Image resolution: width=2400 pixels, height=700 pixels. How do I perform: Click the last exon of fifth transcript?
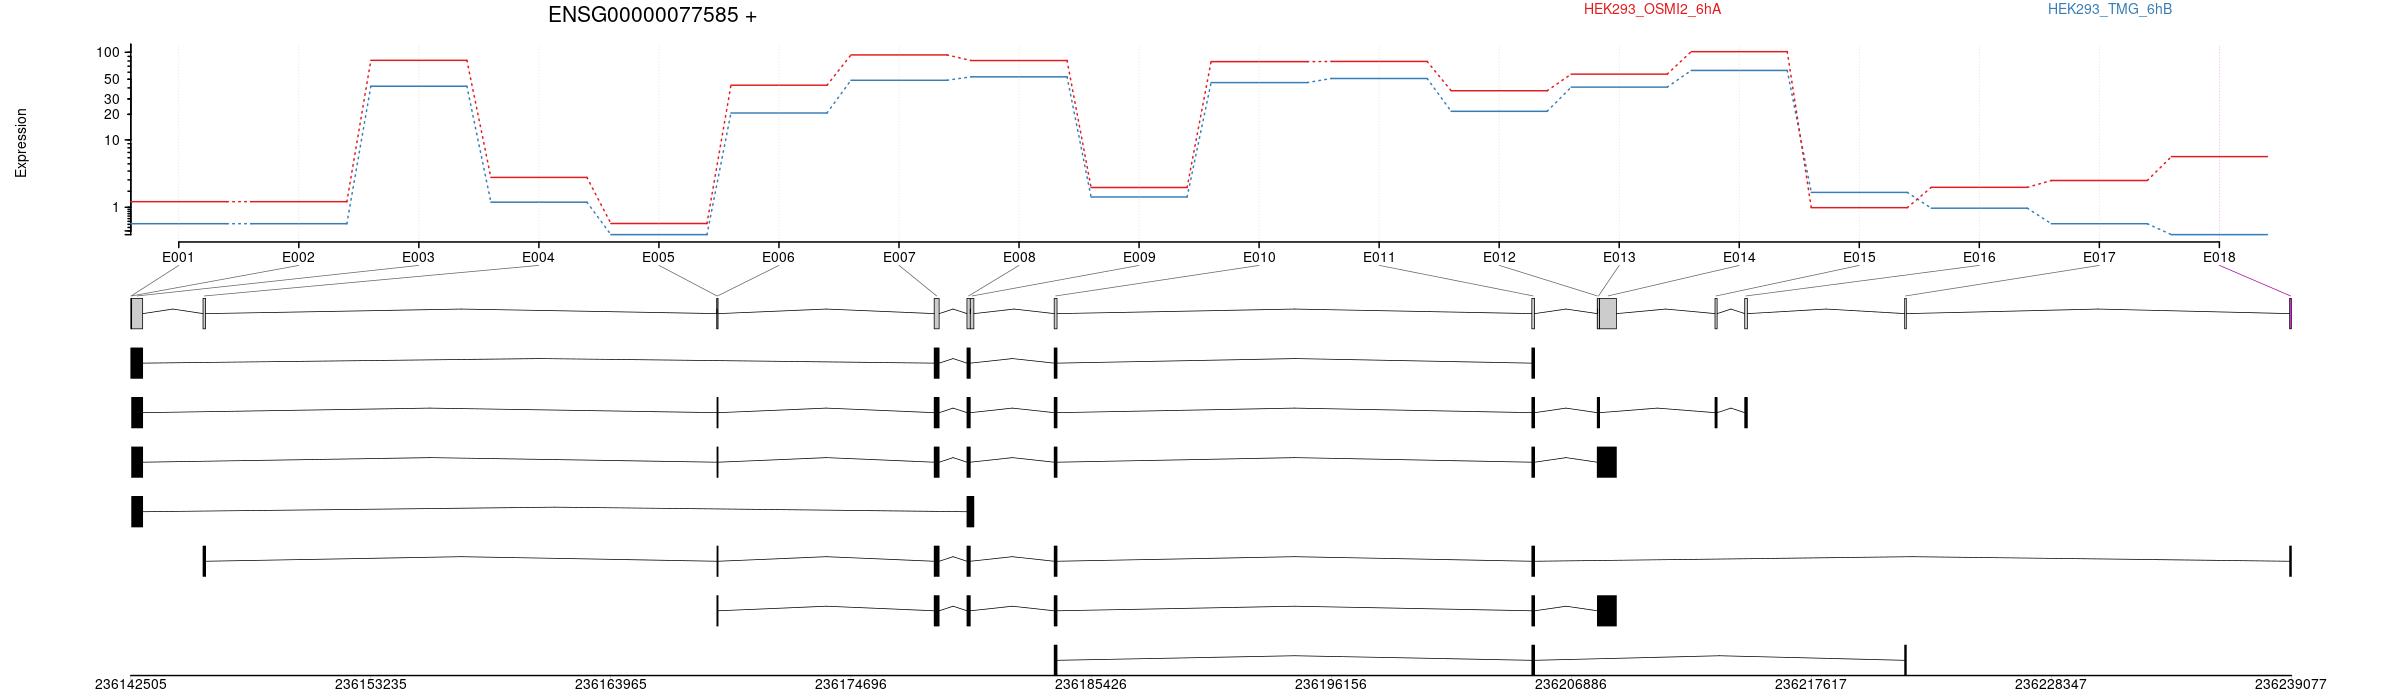2290,561
